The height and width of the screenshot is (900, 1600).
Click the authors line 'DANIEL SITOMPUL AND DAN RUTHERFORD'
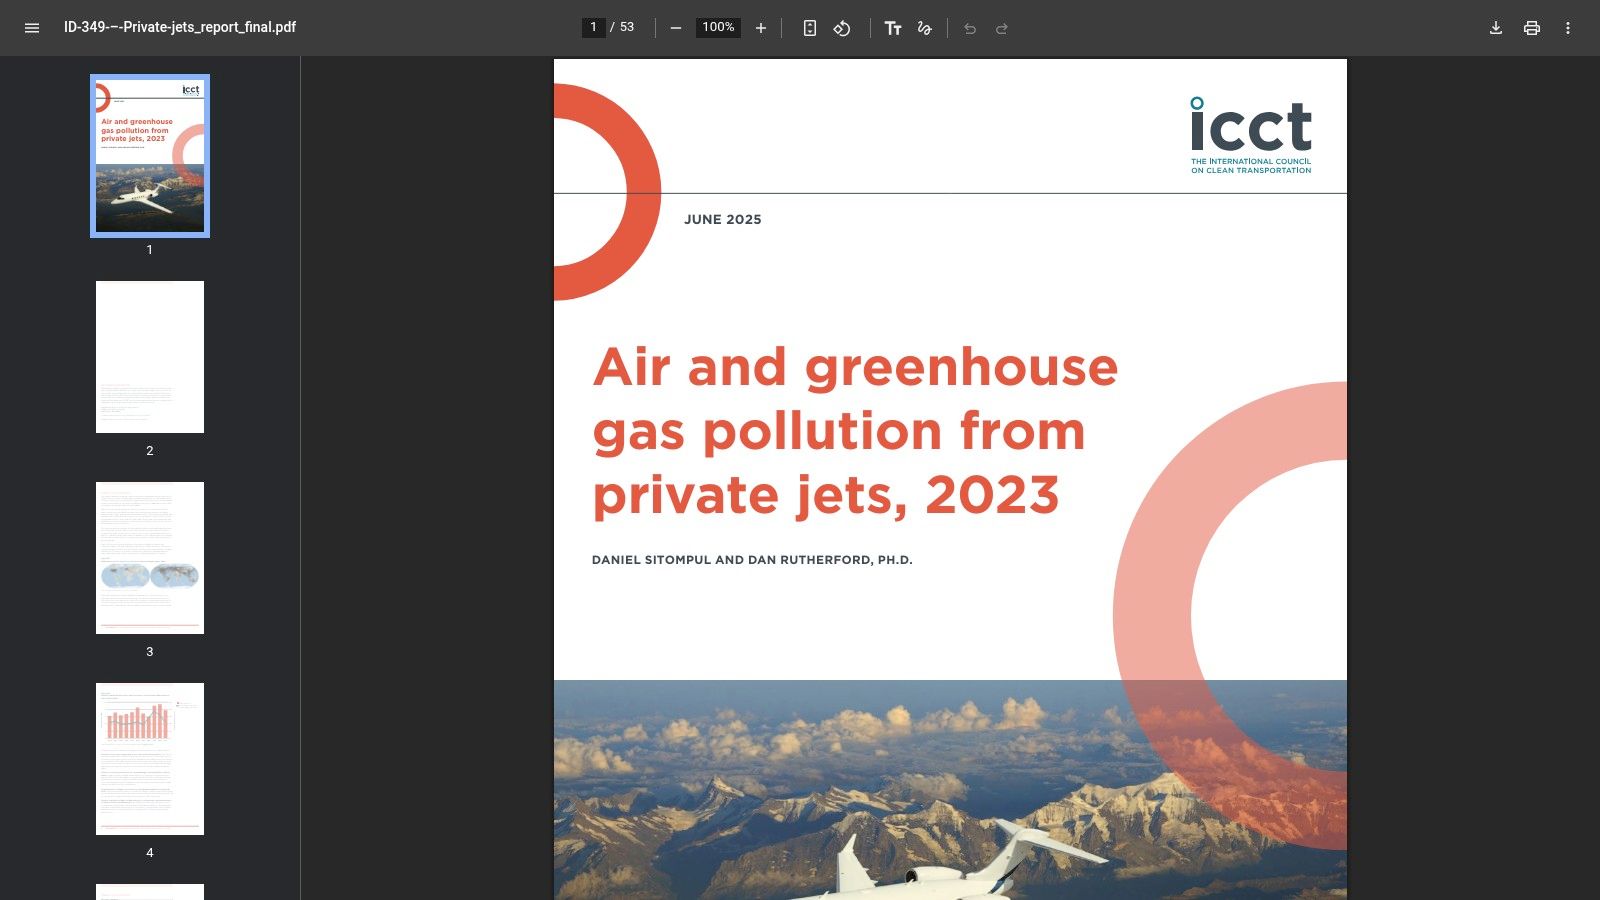point(752,560)
